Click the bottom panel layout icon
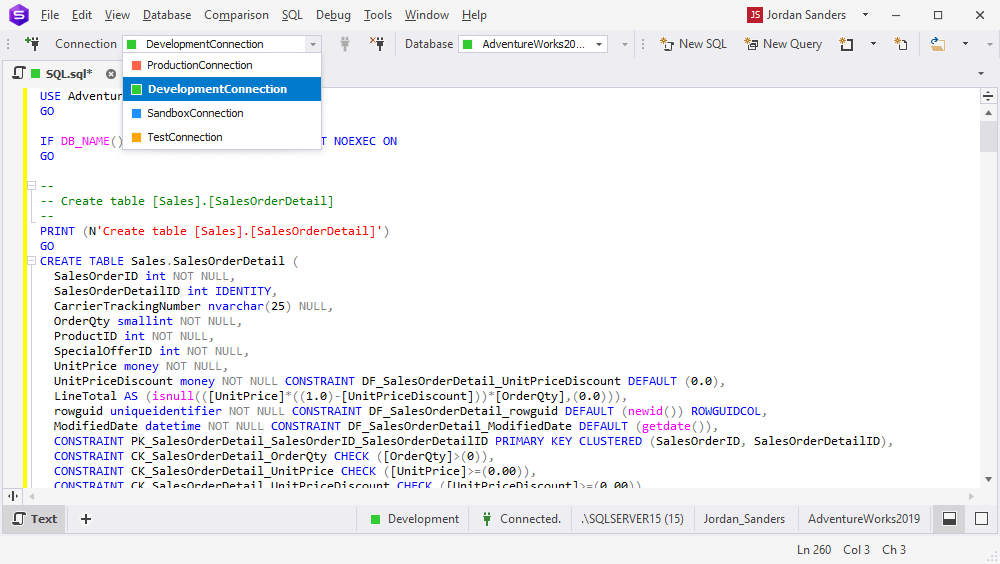1000x564 pixels. 950,519
